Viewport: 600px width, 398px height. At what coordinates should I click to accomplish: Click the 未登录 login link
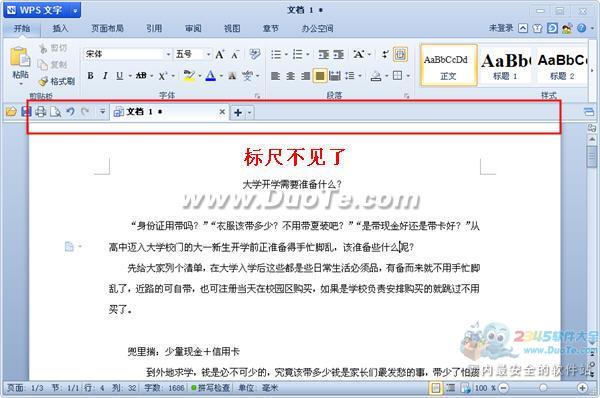pos(501,28)
